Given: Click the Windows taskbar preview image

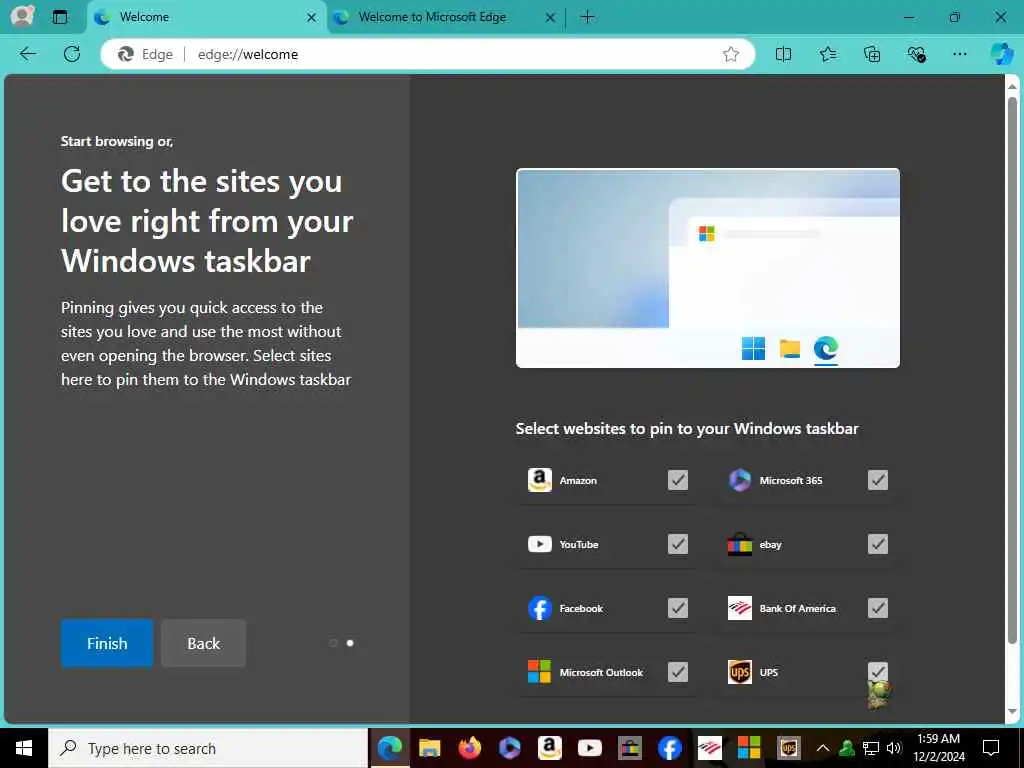Looking at the screenshot, I should tap(708, 268).
